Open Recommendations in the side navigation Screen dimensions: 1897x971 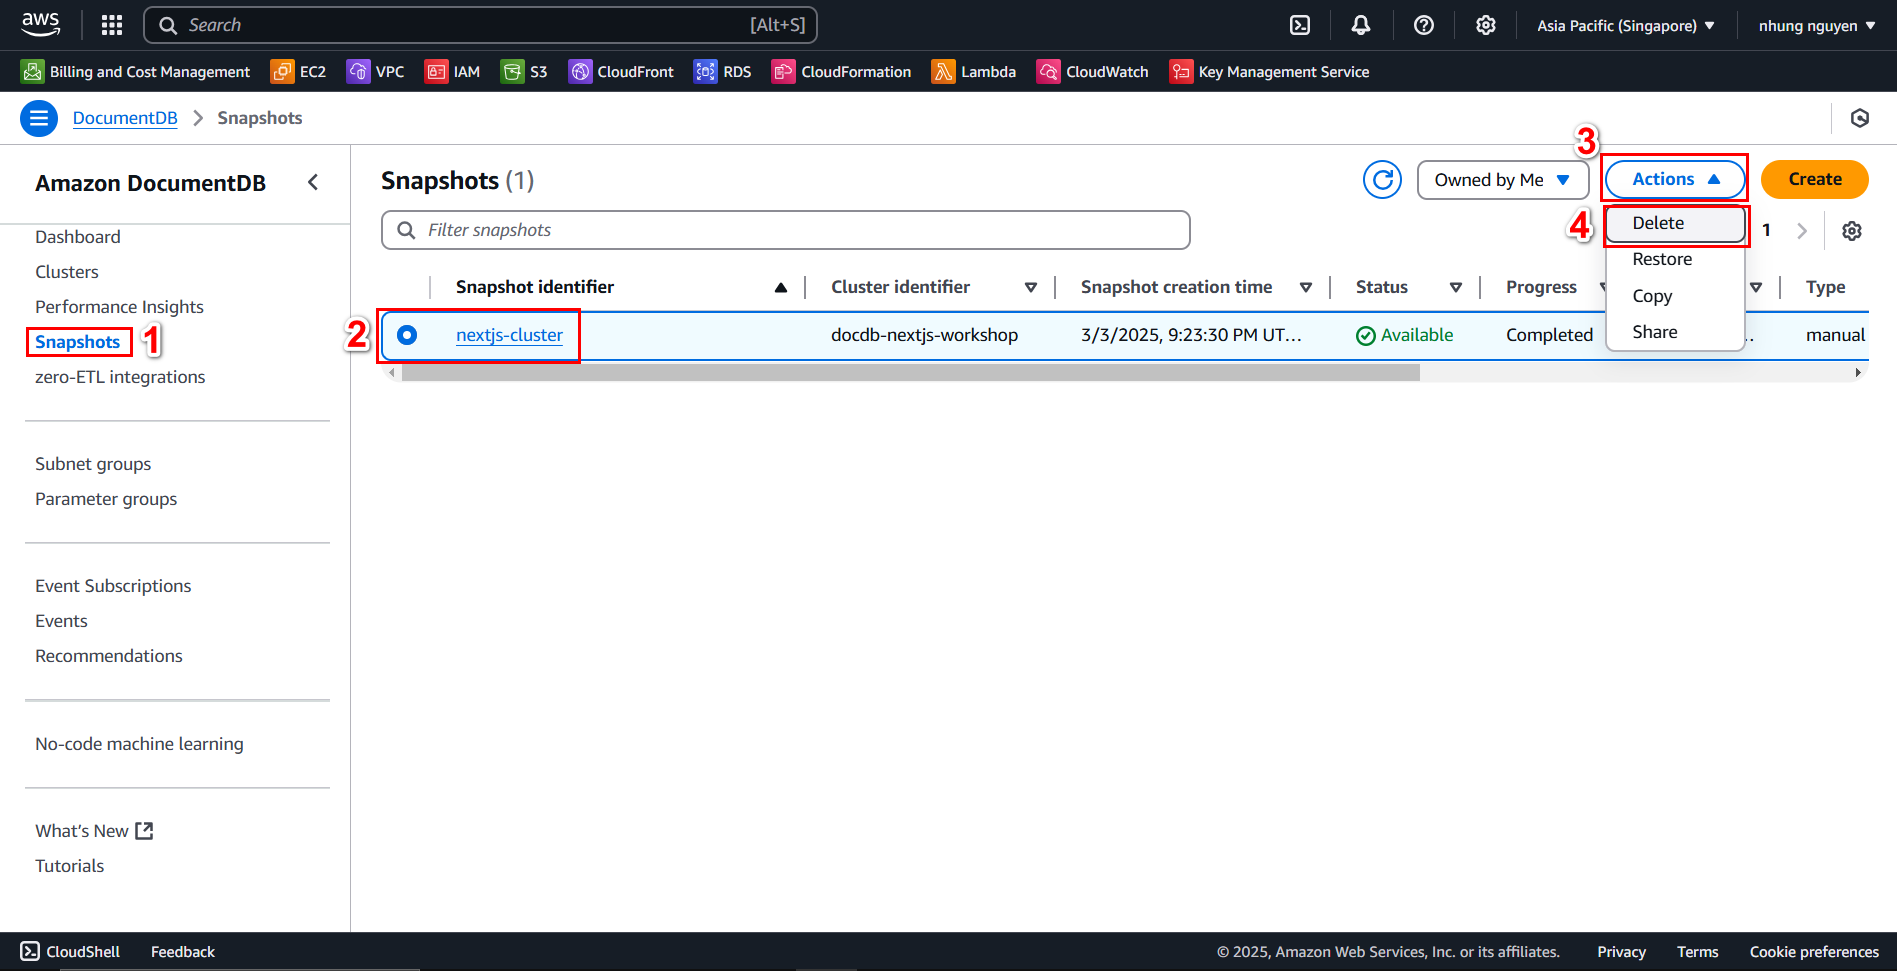(x=109, y=656)
